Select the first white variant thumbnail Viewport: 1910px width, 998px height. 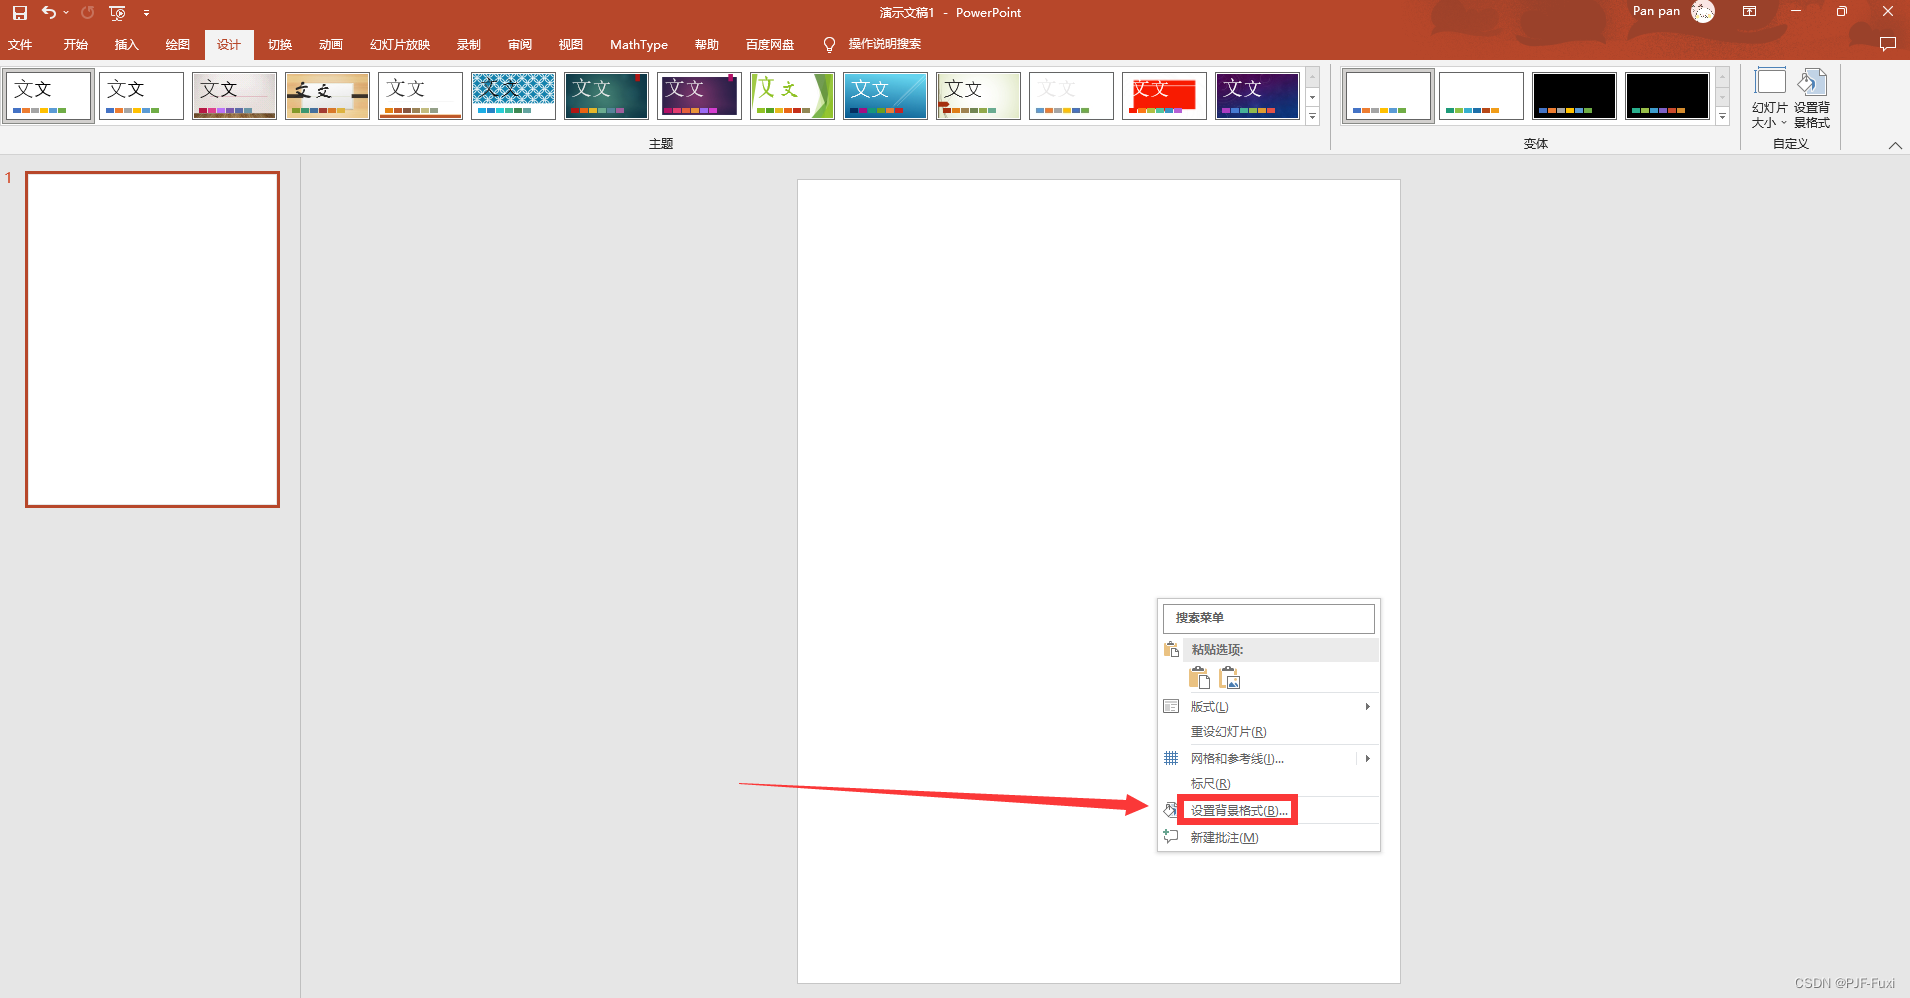(x=1388, y=96)
